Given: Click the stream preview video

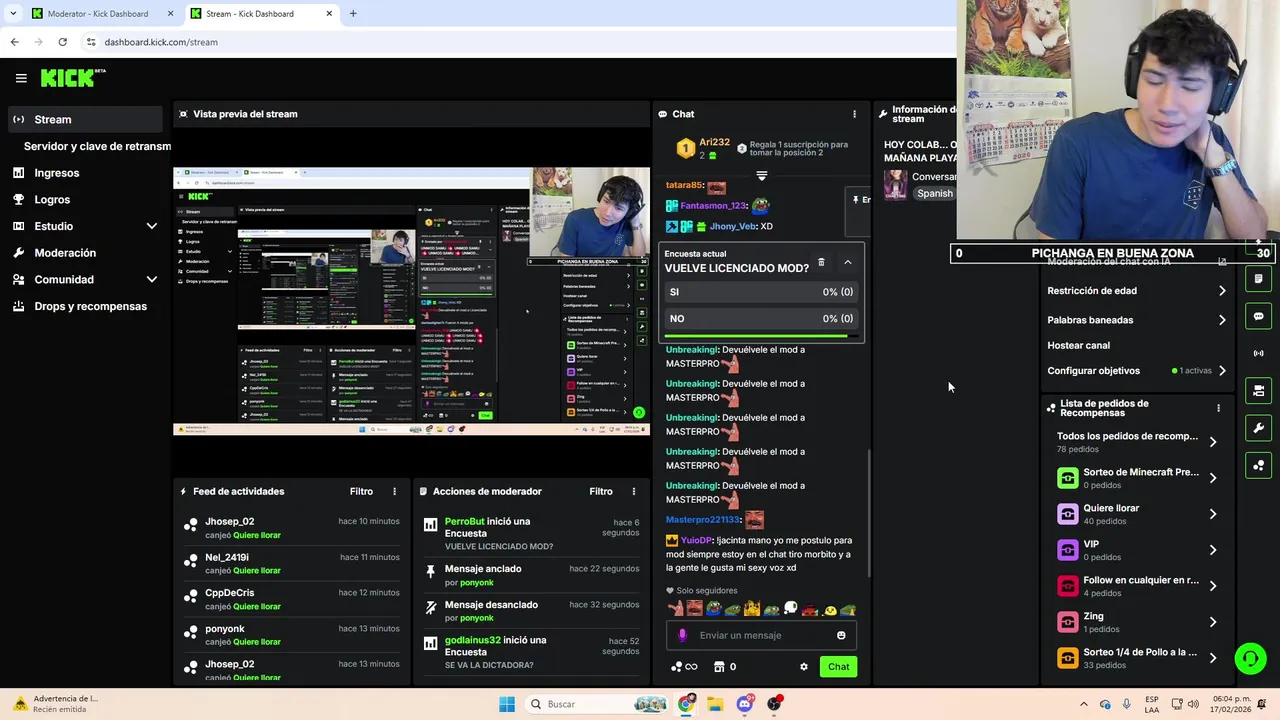Looking at the screenshot, I should [411, 301].
